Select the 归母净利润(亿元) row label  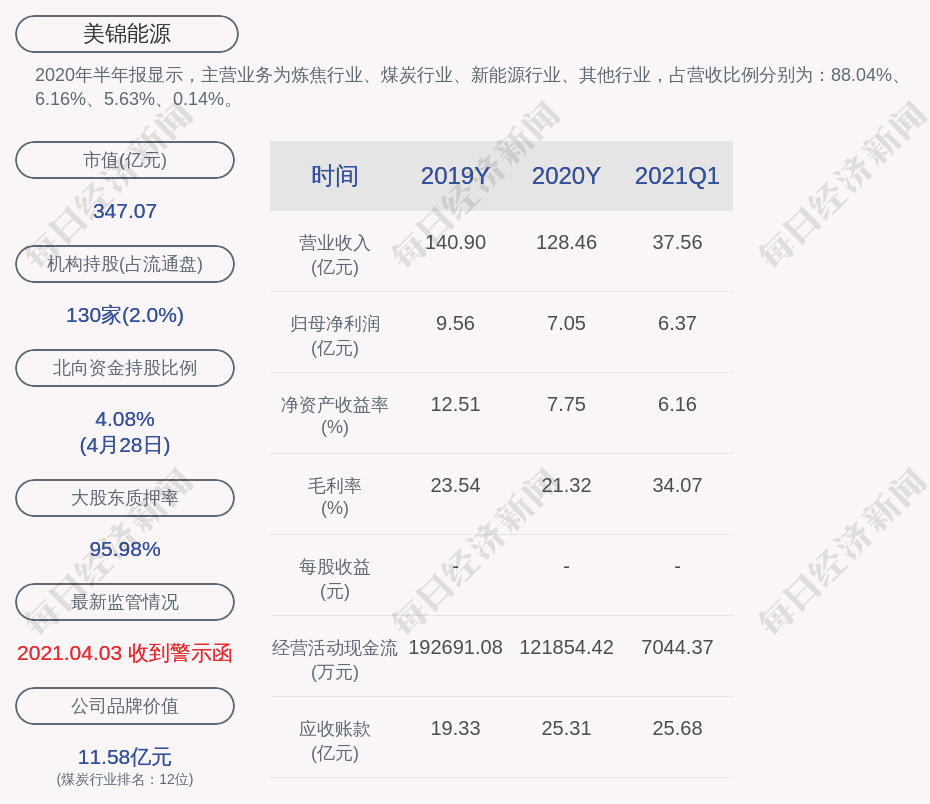click(334, 336)
